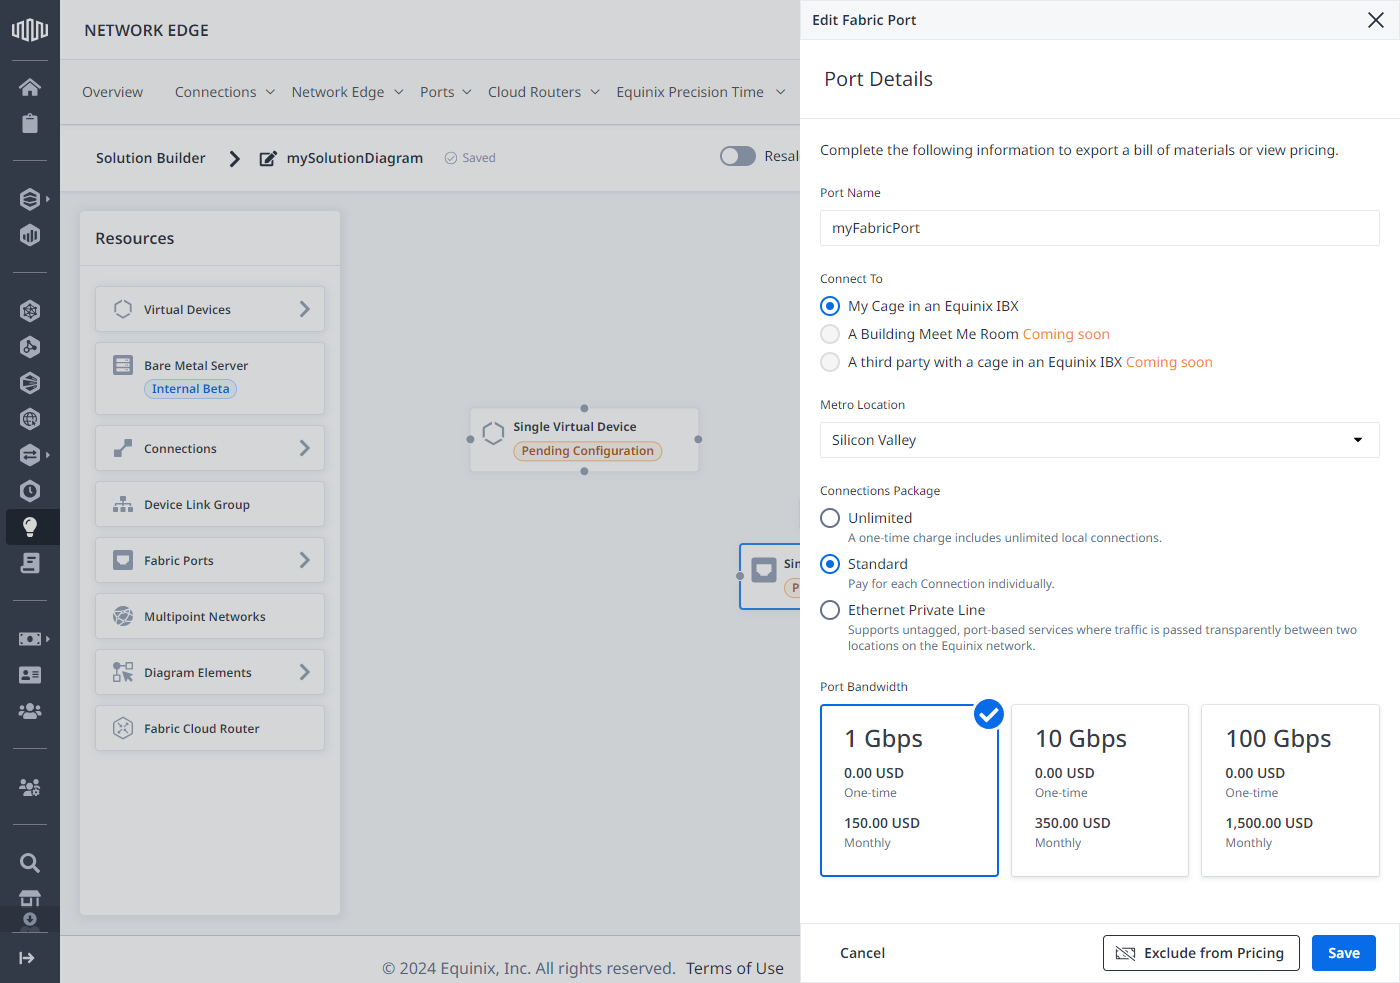Choose the Ethernet Private Line package
The image size is (1400, 983).
(830, 610)
